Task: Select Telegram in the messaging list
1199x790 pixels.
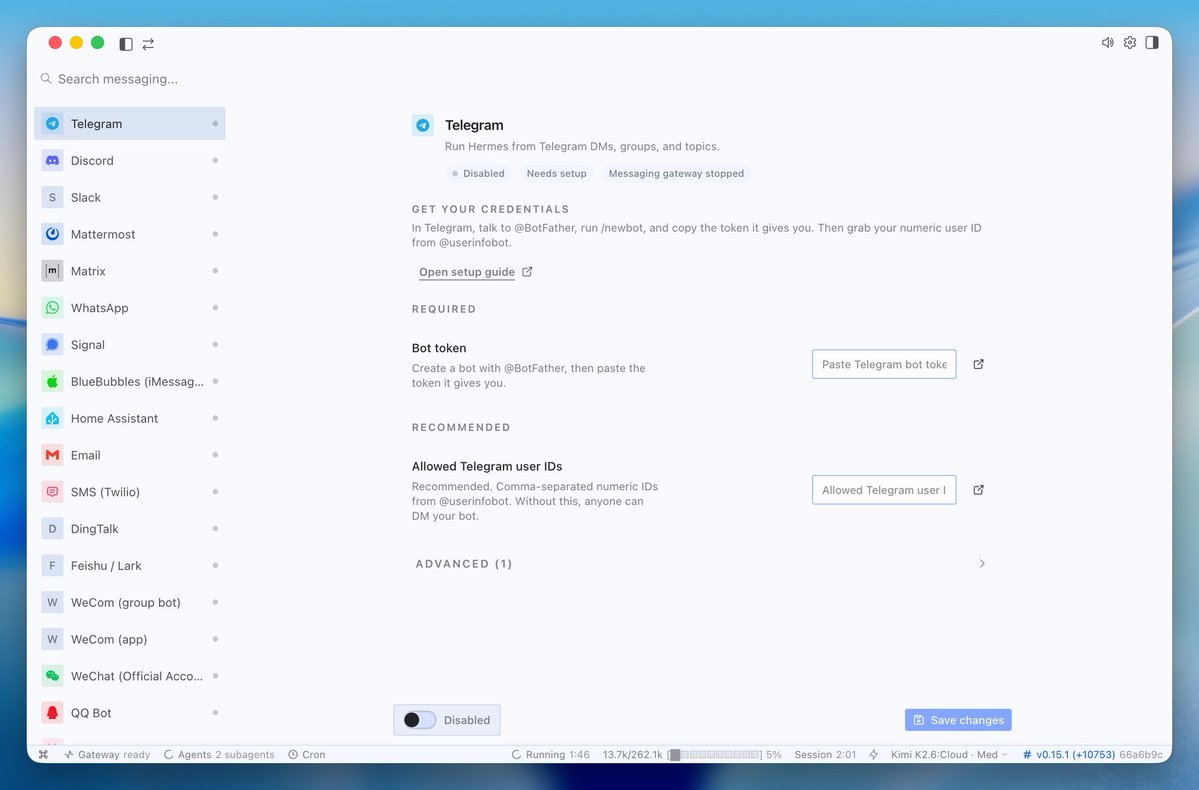Action: pyautogui.click(x=129, y=123)
